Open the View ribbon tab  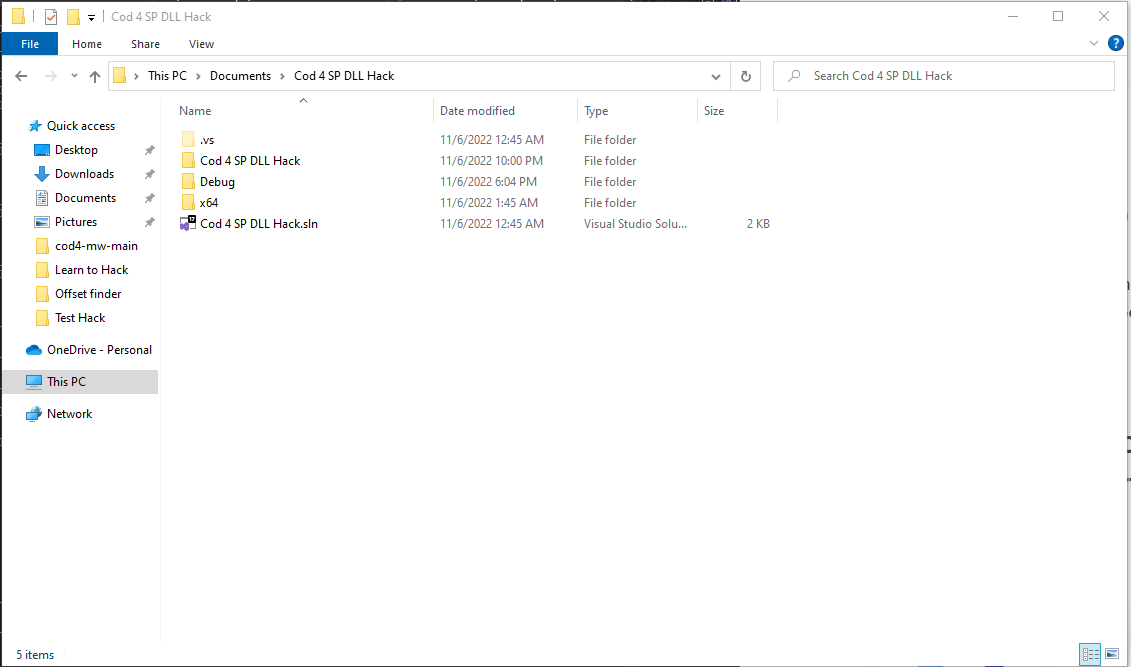coord(201,44)
